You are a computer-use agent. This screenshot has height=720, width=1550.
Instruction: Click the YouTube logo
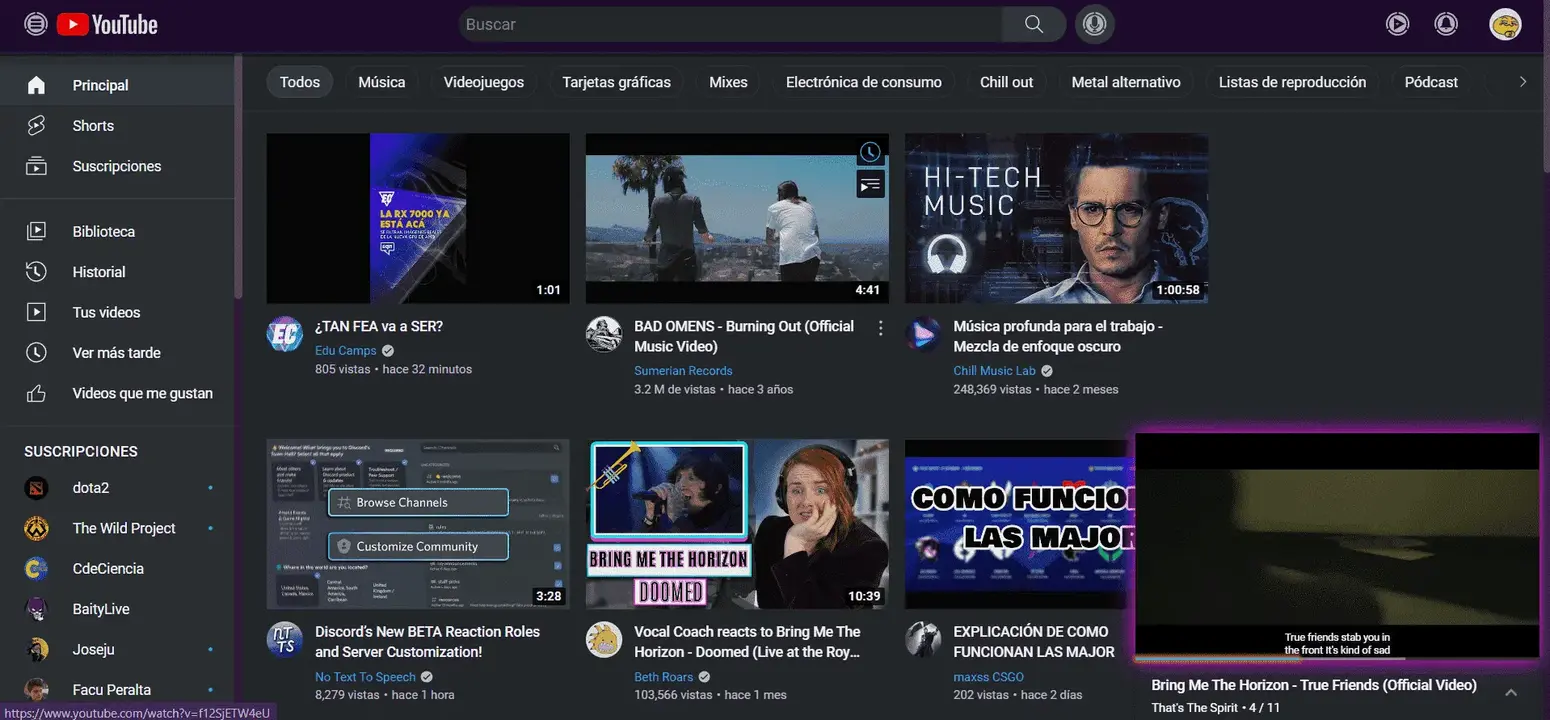click(107, 24)
